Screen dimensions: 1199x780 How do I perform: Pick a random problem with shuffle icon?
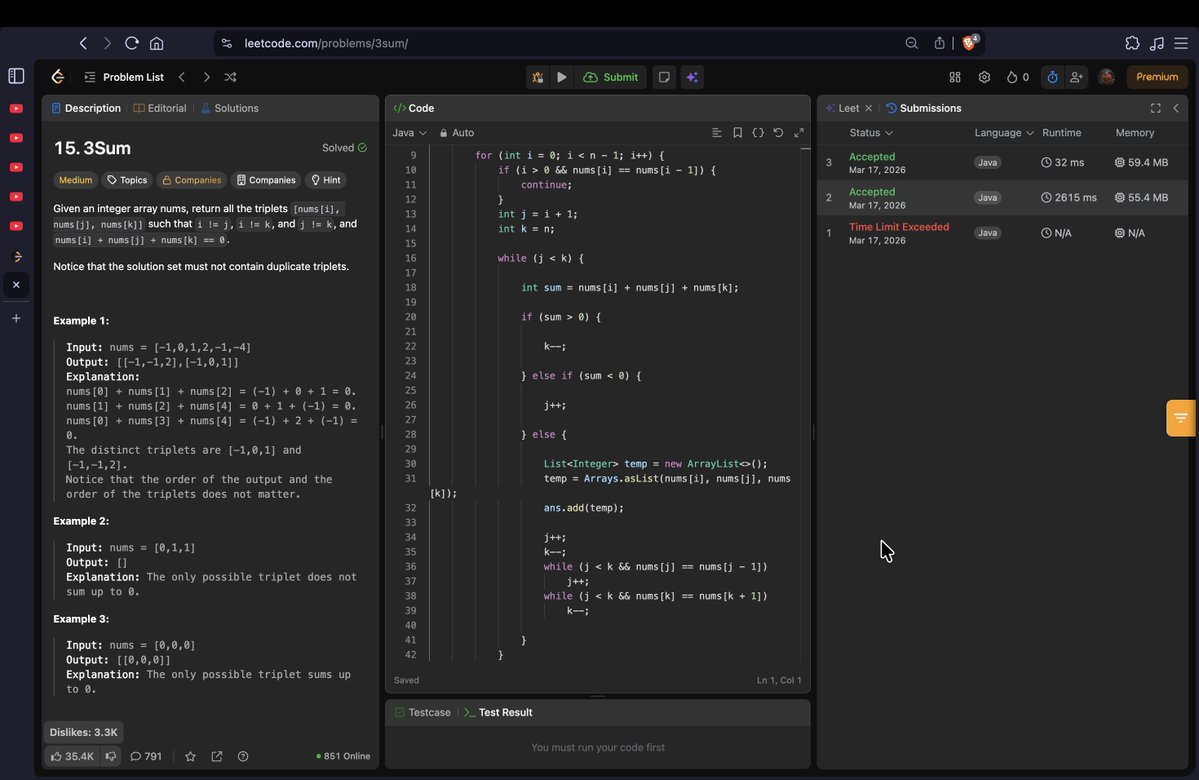tap(230, 77)
